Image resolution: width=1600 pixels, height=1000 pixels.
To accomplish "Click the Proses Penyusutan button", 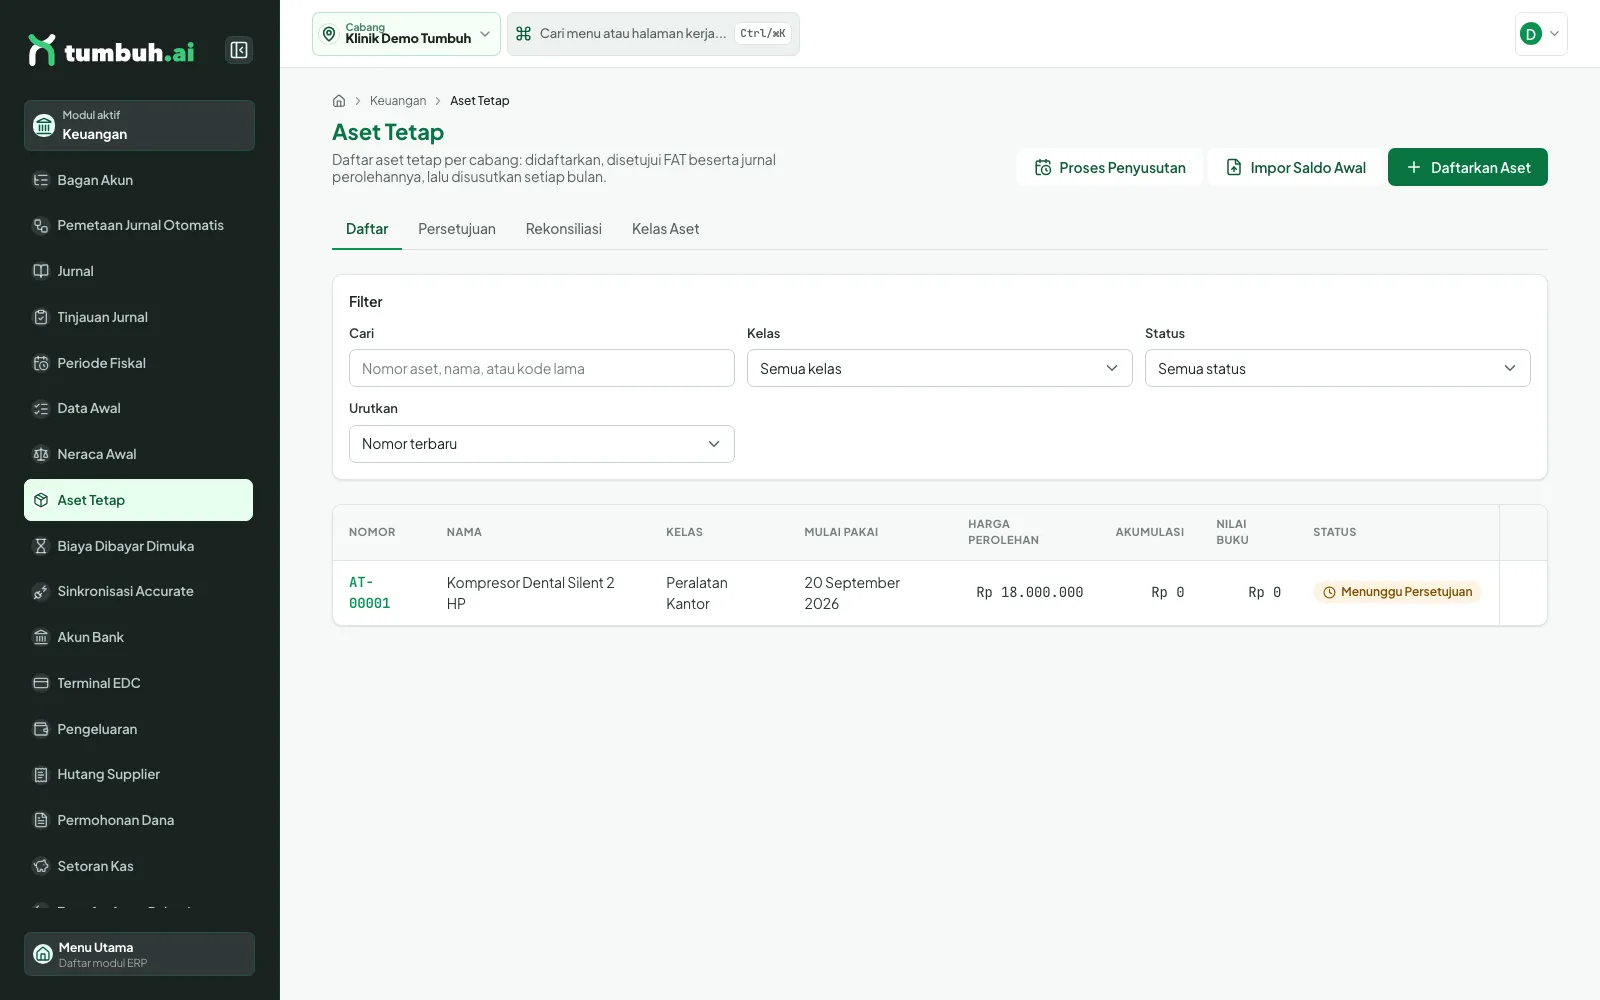I will tap(1110, 167).
